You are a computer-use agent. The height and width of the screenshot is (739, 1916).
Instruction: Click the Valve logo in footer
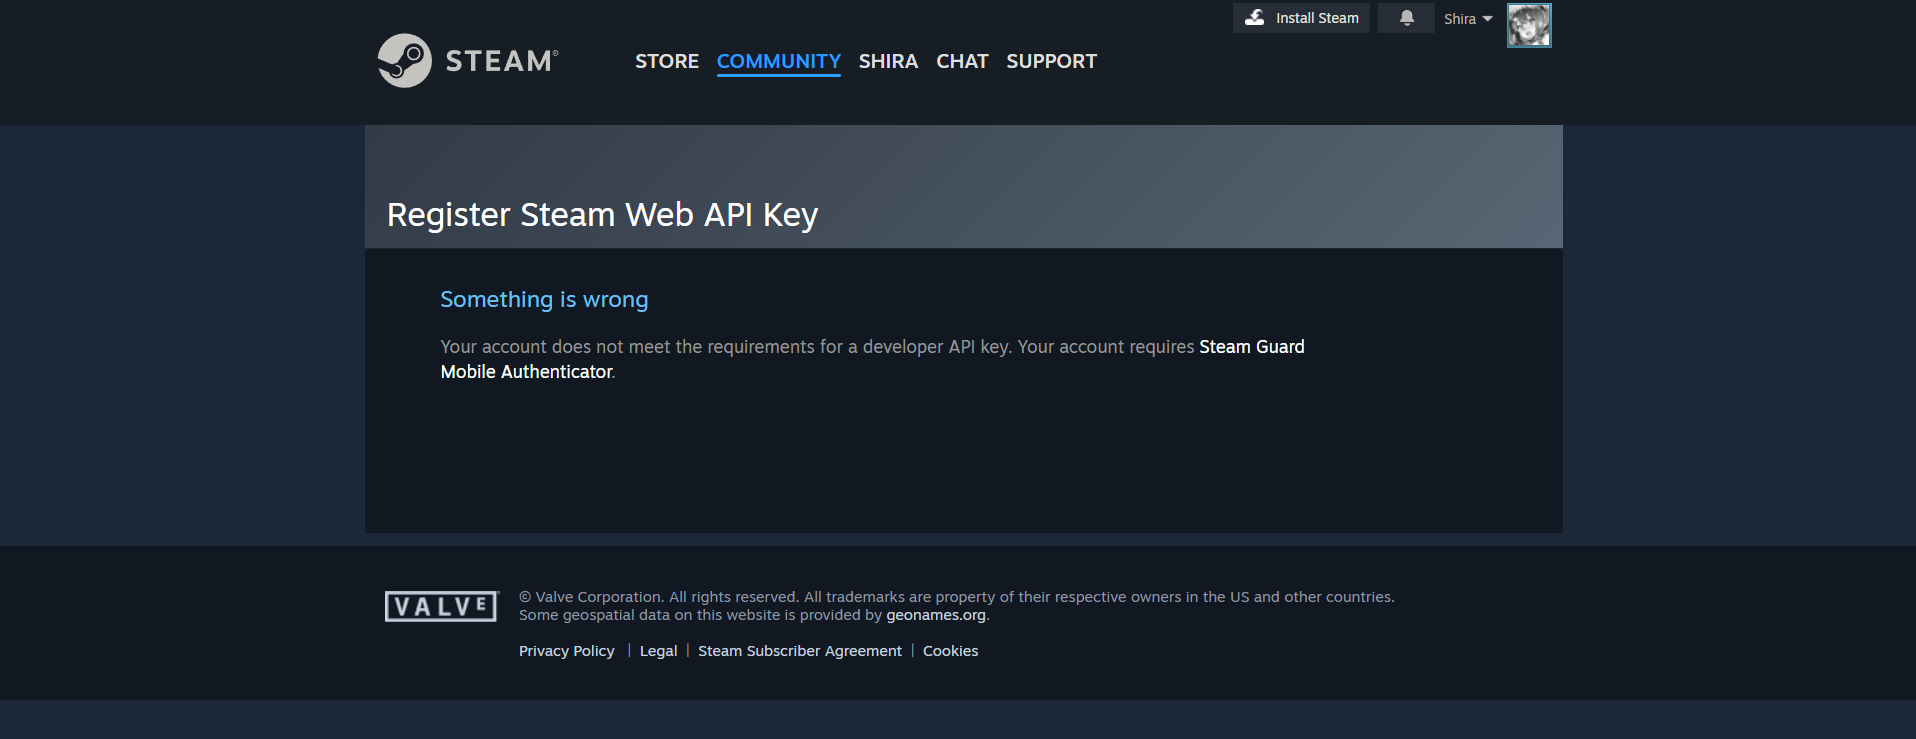[441, 606]
